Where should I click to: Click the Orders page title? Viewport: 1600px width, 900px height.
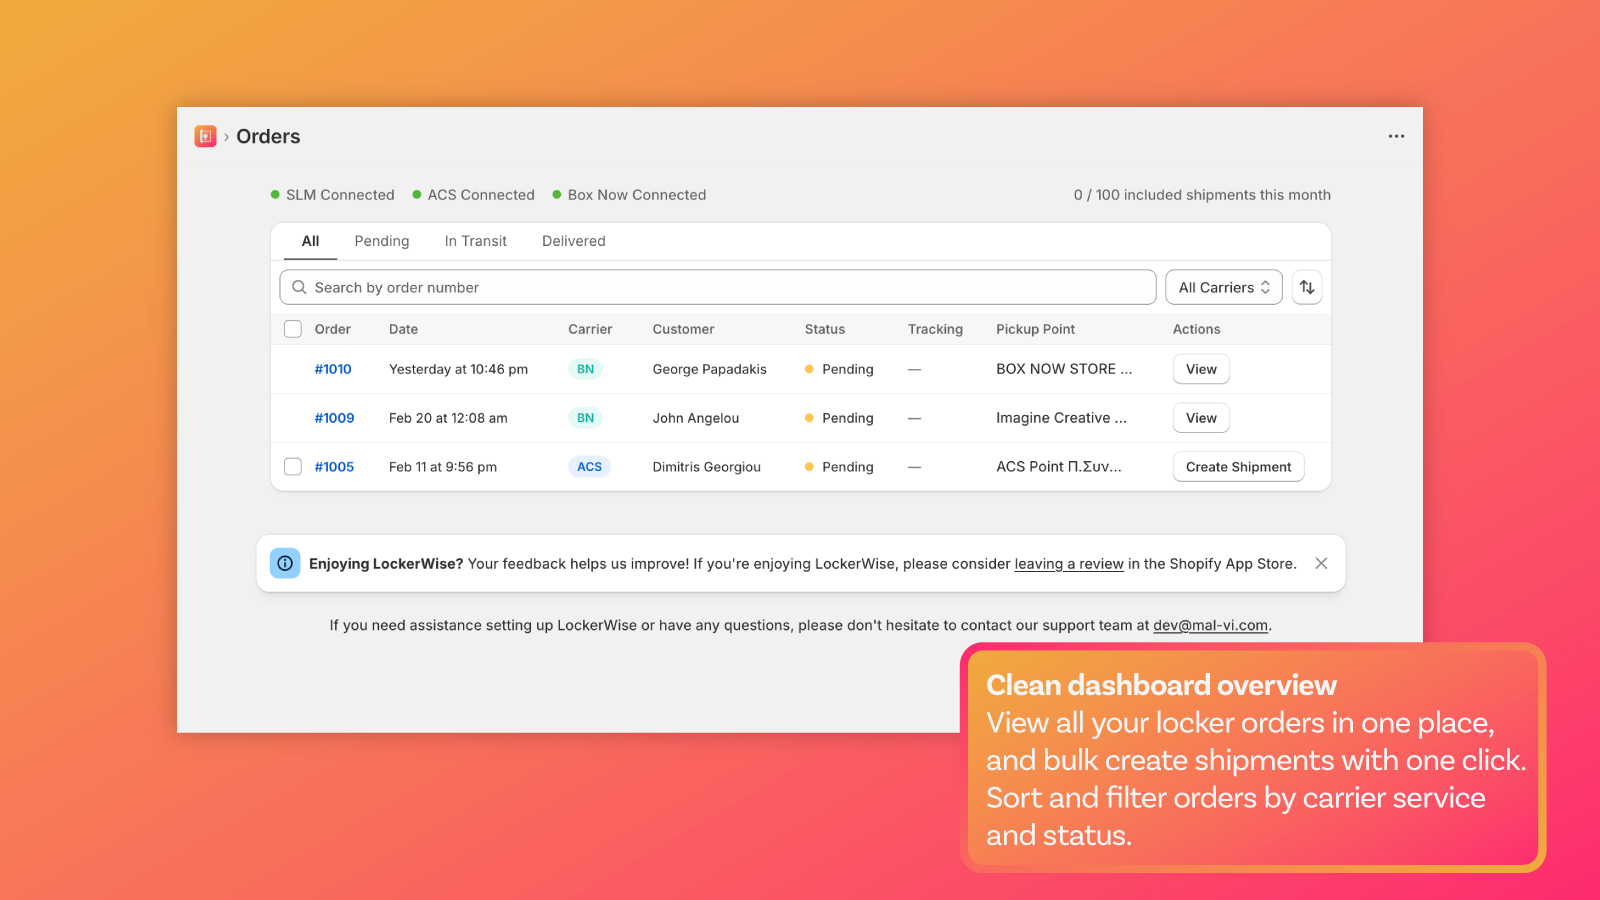268,136
